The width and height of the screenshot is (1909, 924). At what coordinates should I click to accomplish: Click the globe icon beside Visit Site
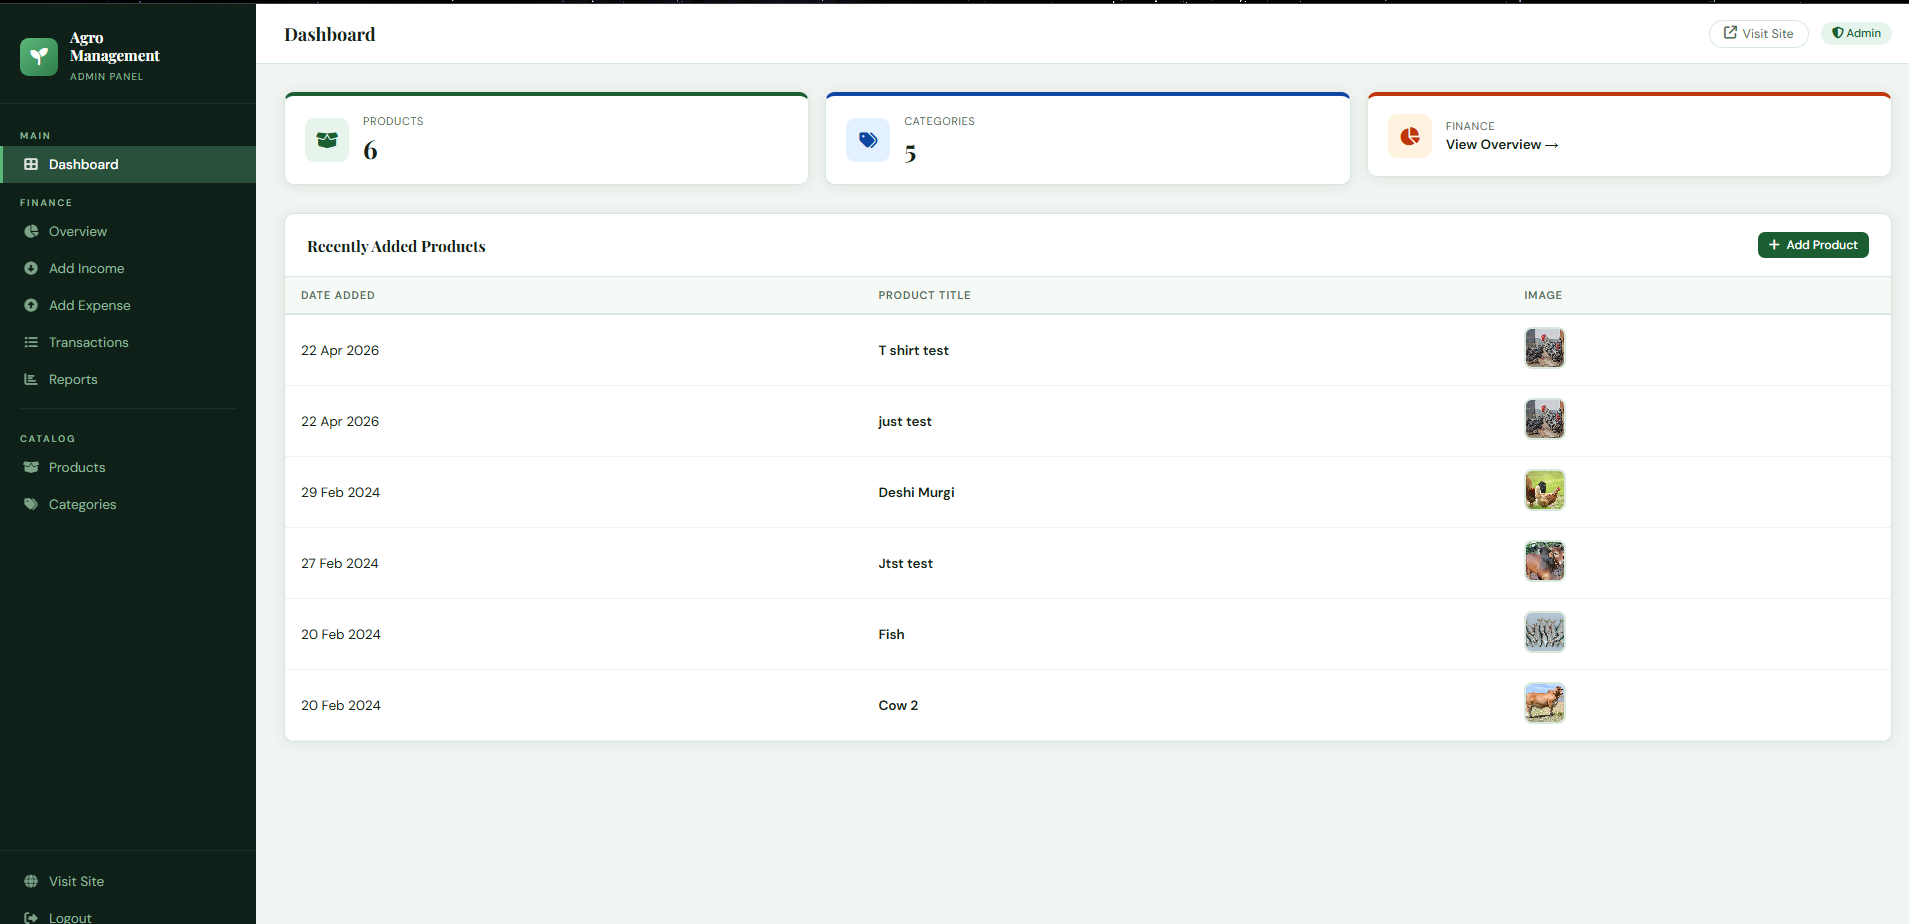pyautogui.click(x=31, y=881)
